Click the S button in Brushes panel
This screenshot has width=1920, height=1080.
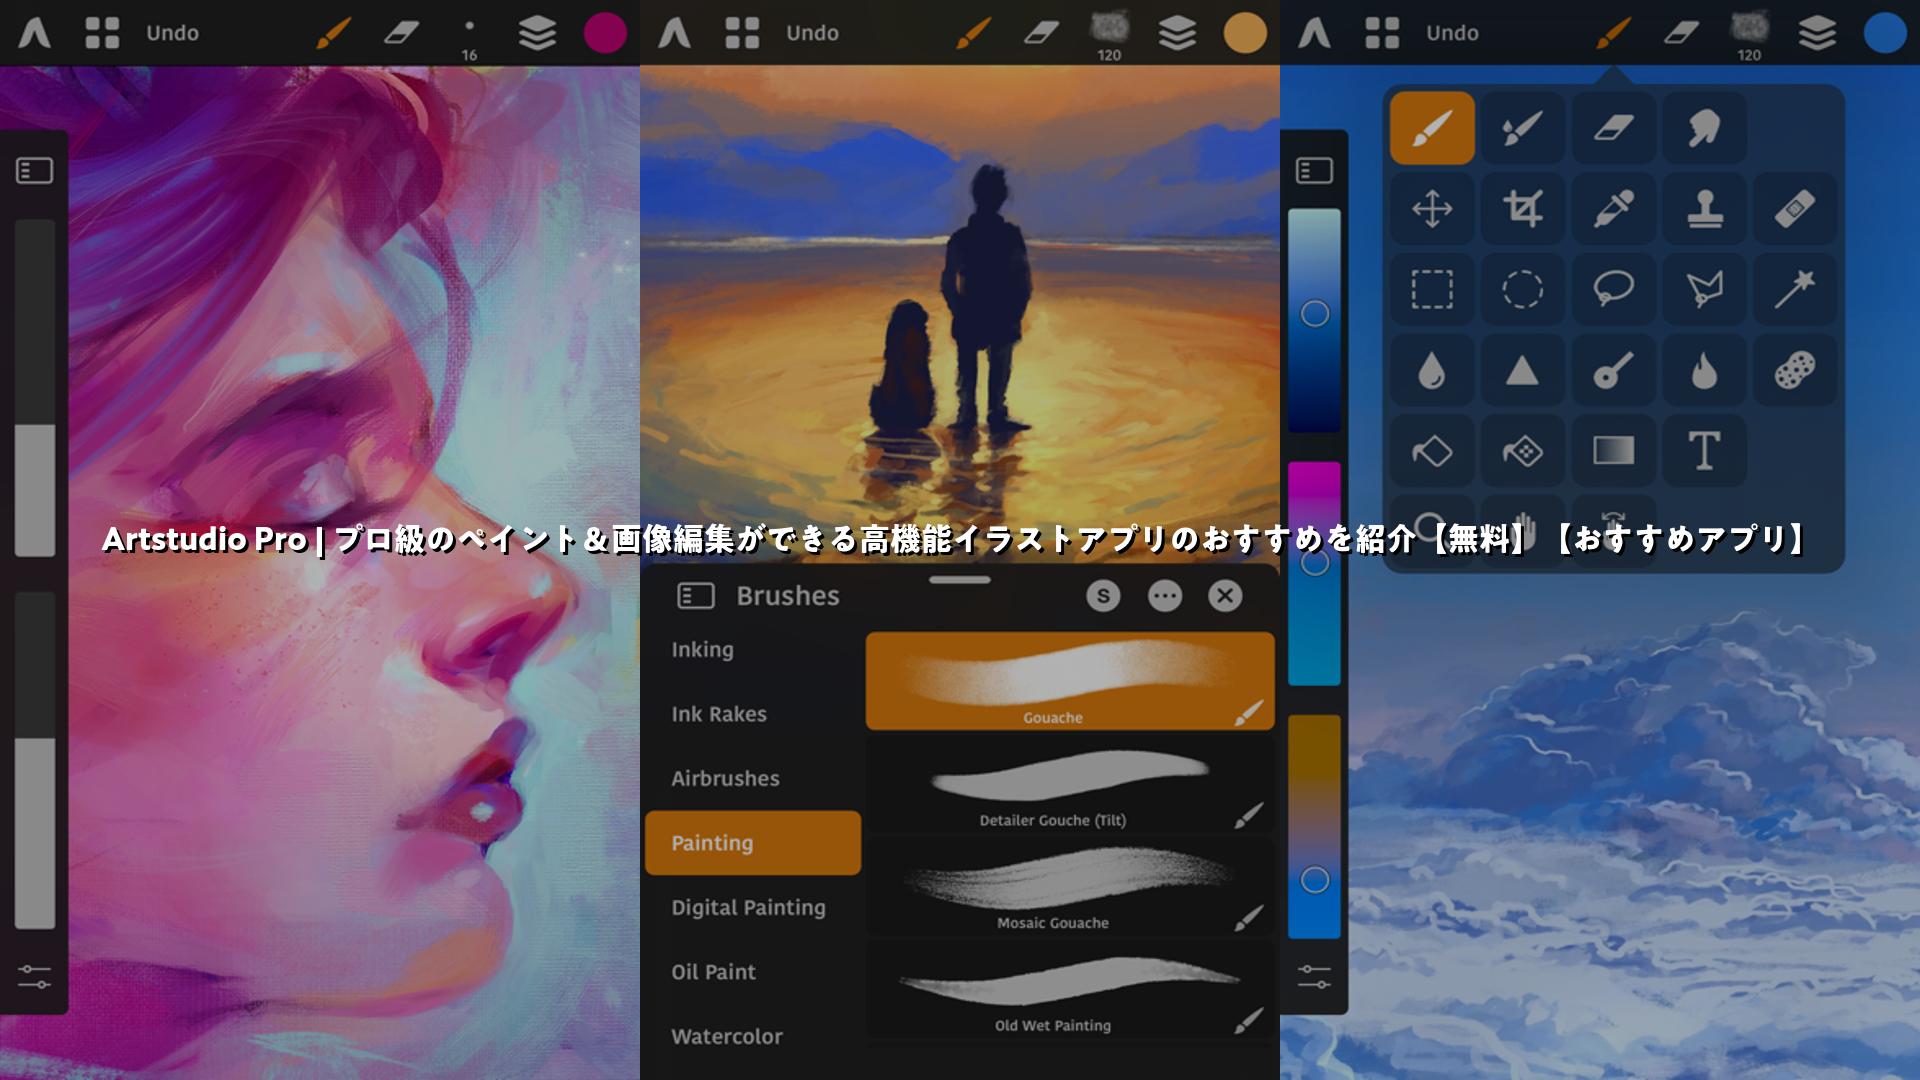coord(1103,596)
